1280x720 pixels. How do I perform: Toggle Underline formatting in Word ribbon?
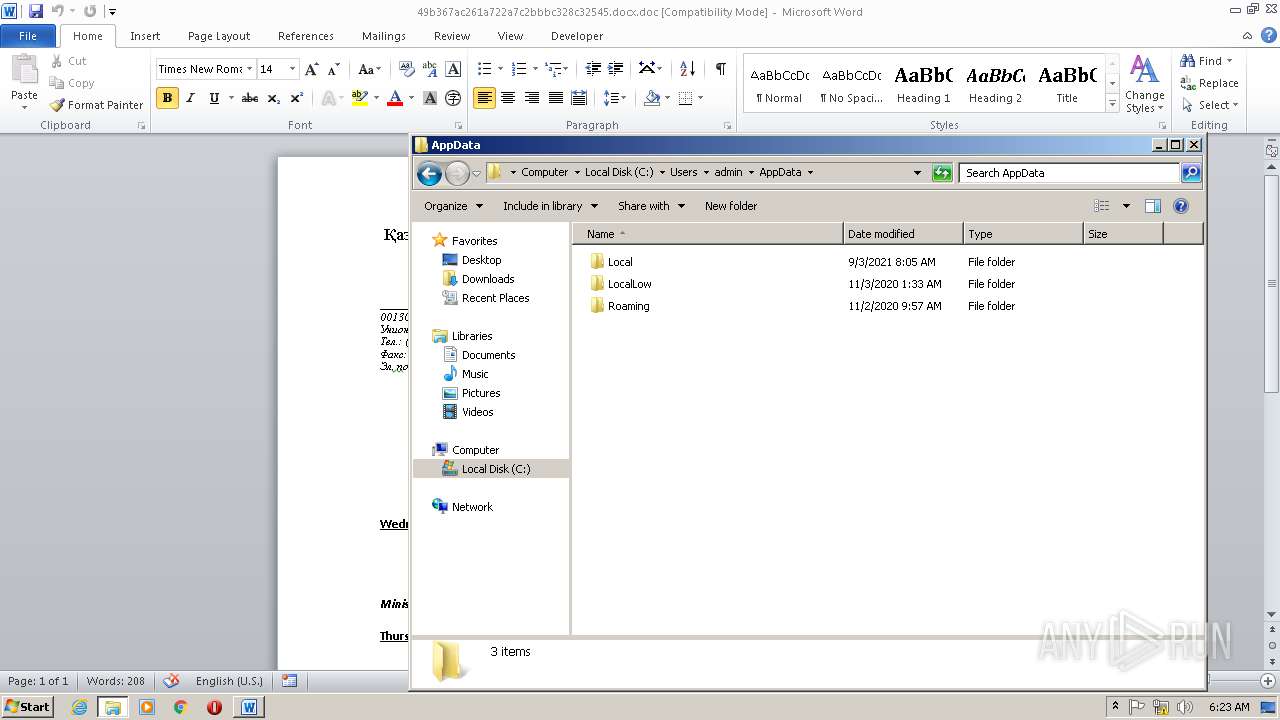pyautogui.click(x=214, y=98)
